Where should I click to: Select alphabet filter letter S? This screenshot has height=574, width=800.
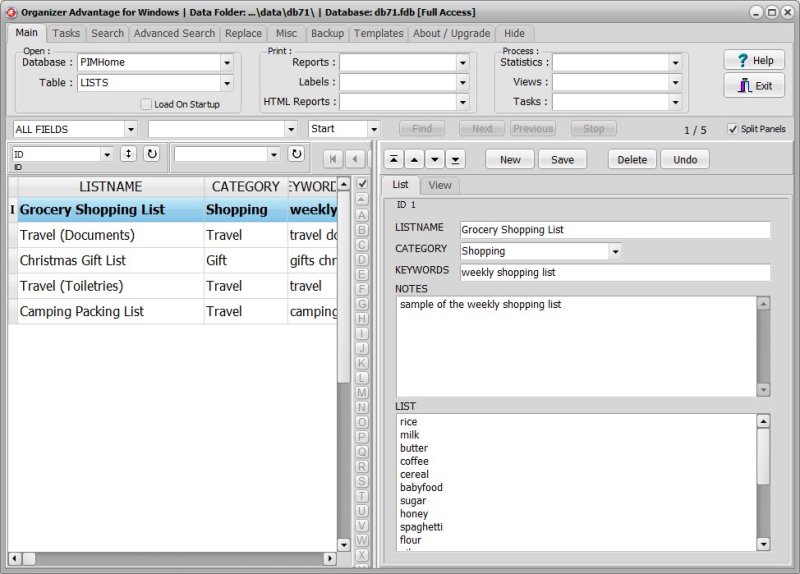pyautogui.click(x=362, y=482)
